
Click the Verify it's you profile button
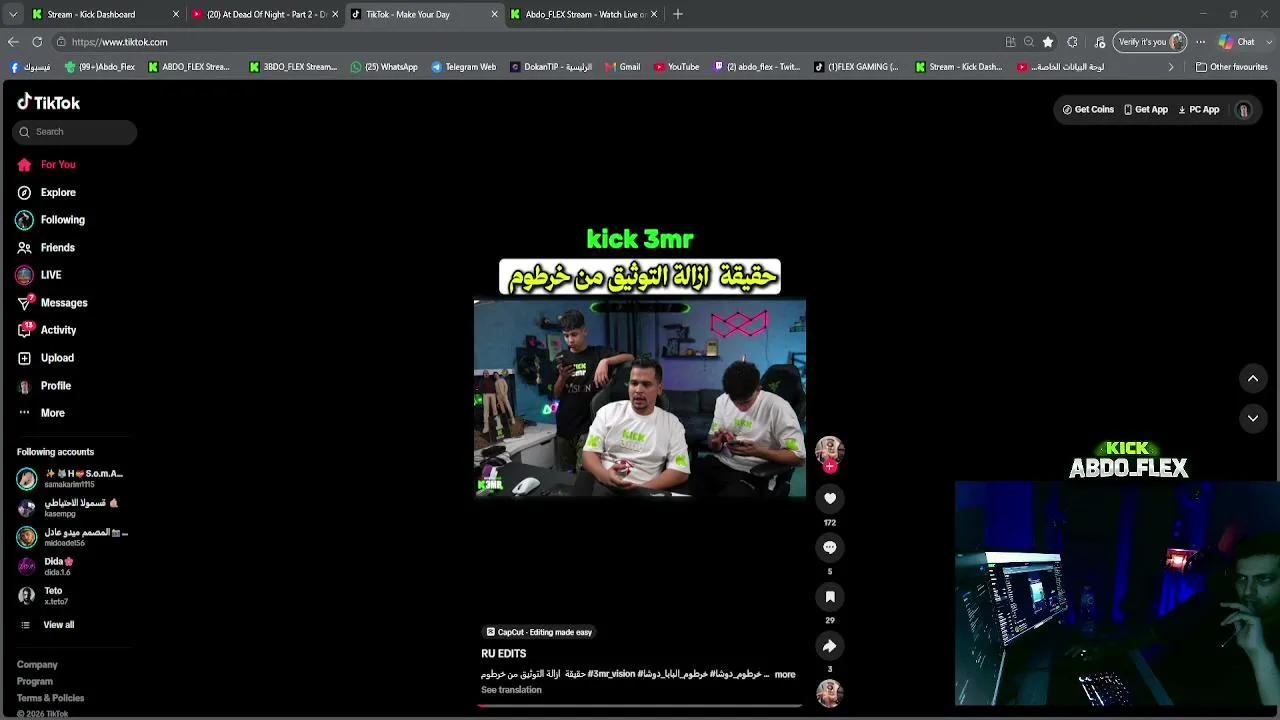[1151, 42]
